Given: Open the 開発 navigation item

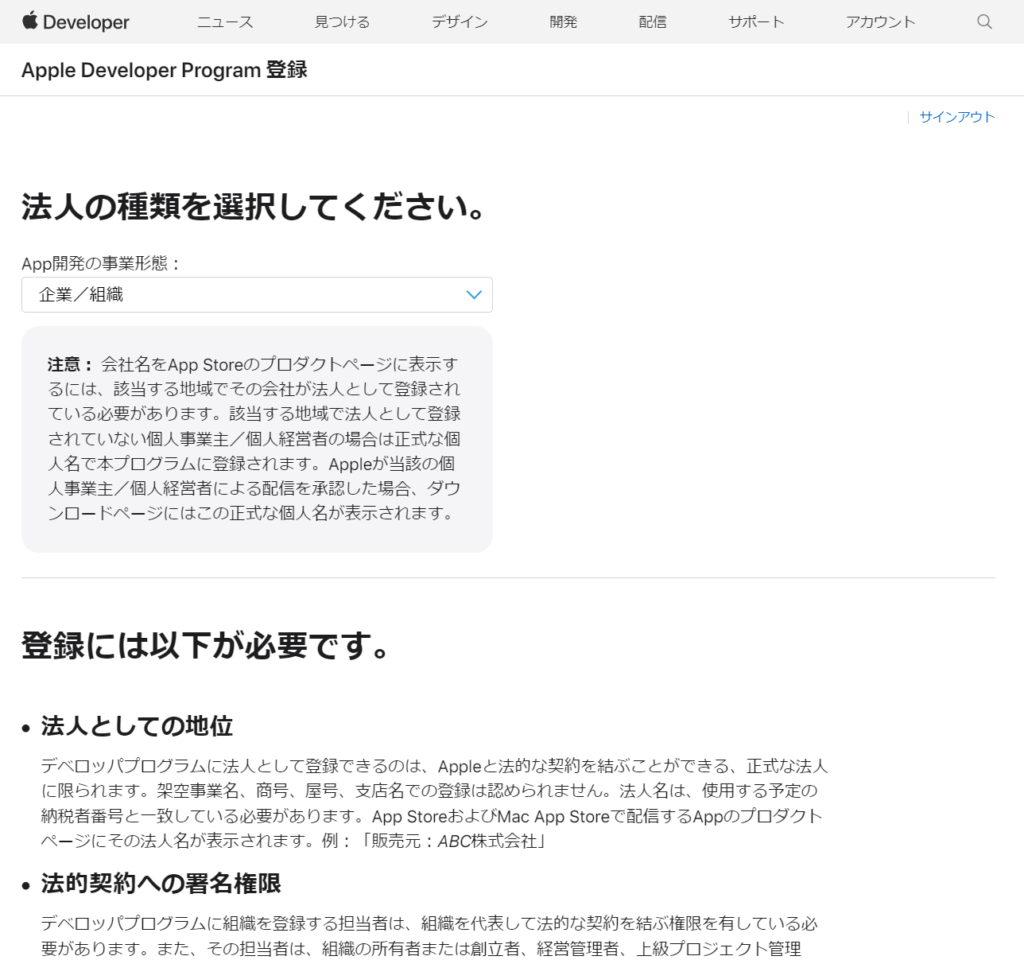Looking at the screenshot, I should click(x=563, y=22).
